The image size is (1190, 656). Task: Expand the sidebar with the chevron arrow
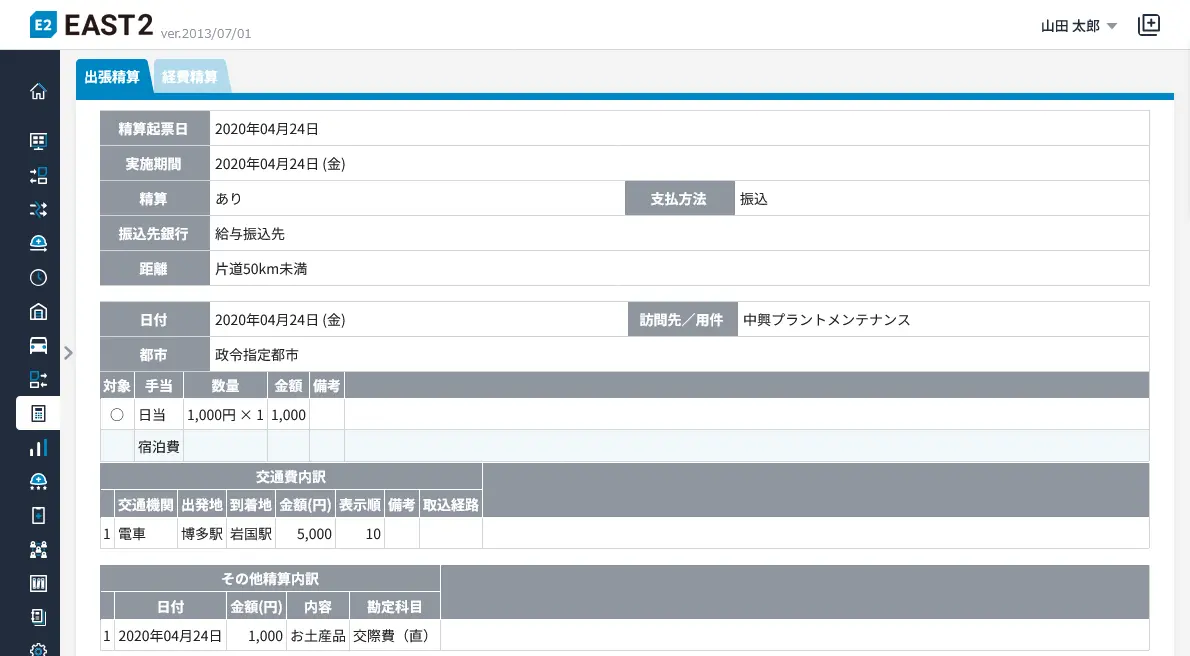68,352
